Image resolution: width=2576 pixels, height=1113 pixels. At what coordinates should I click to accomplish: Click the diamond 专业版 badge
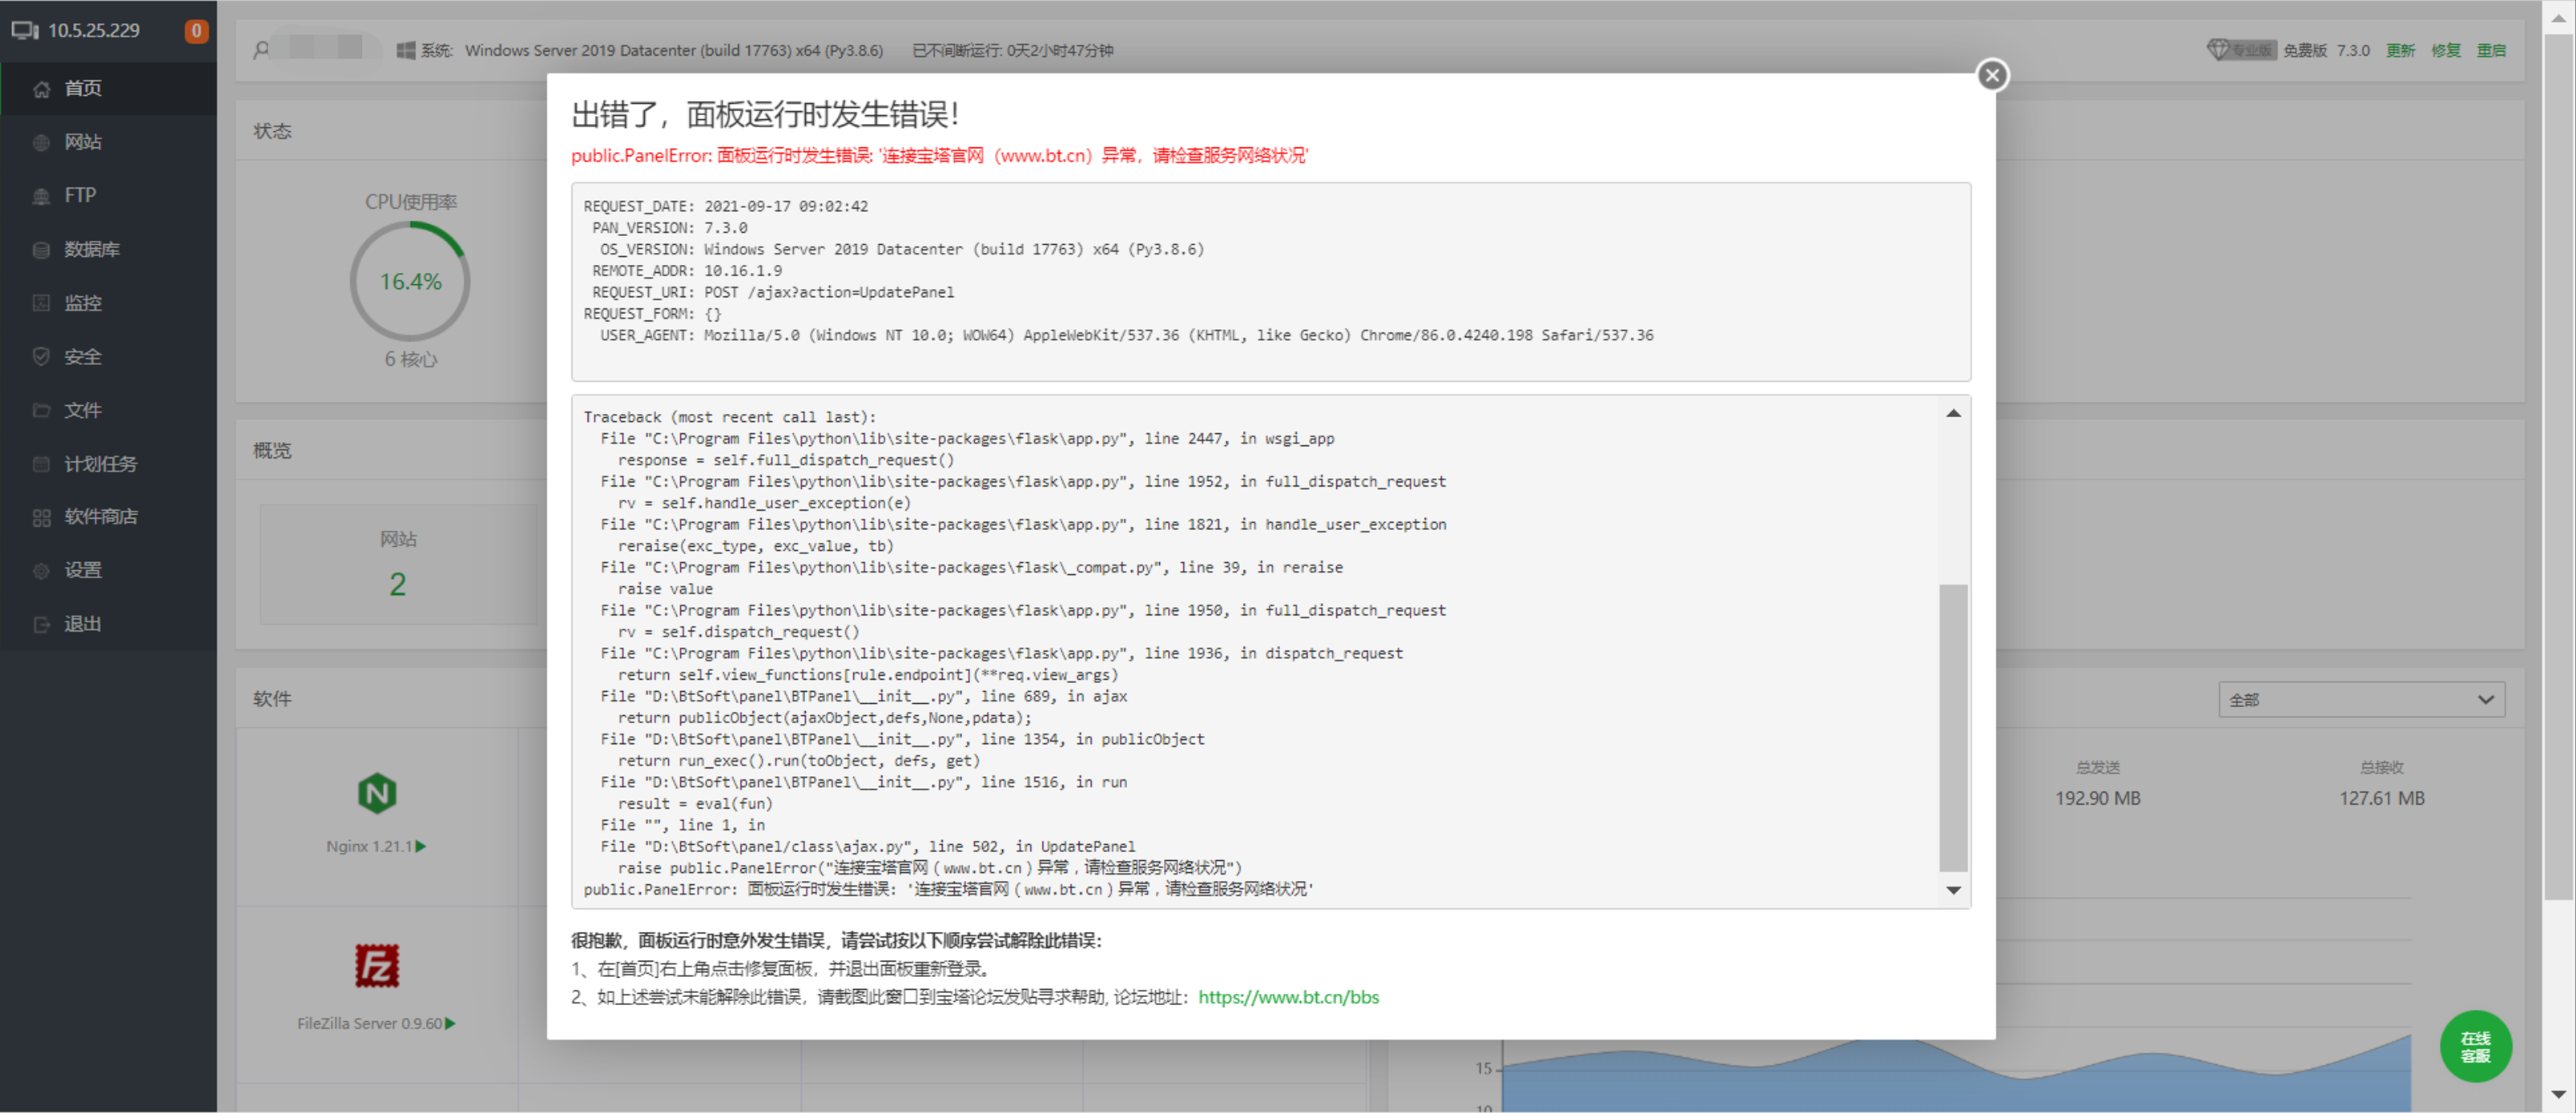(2240, 50)
